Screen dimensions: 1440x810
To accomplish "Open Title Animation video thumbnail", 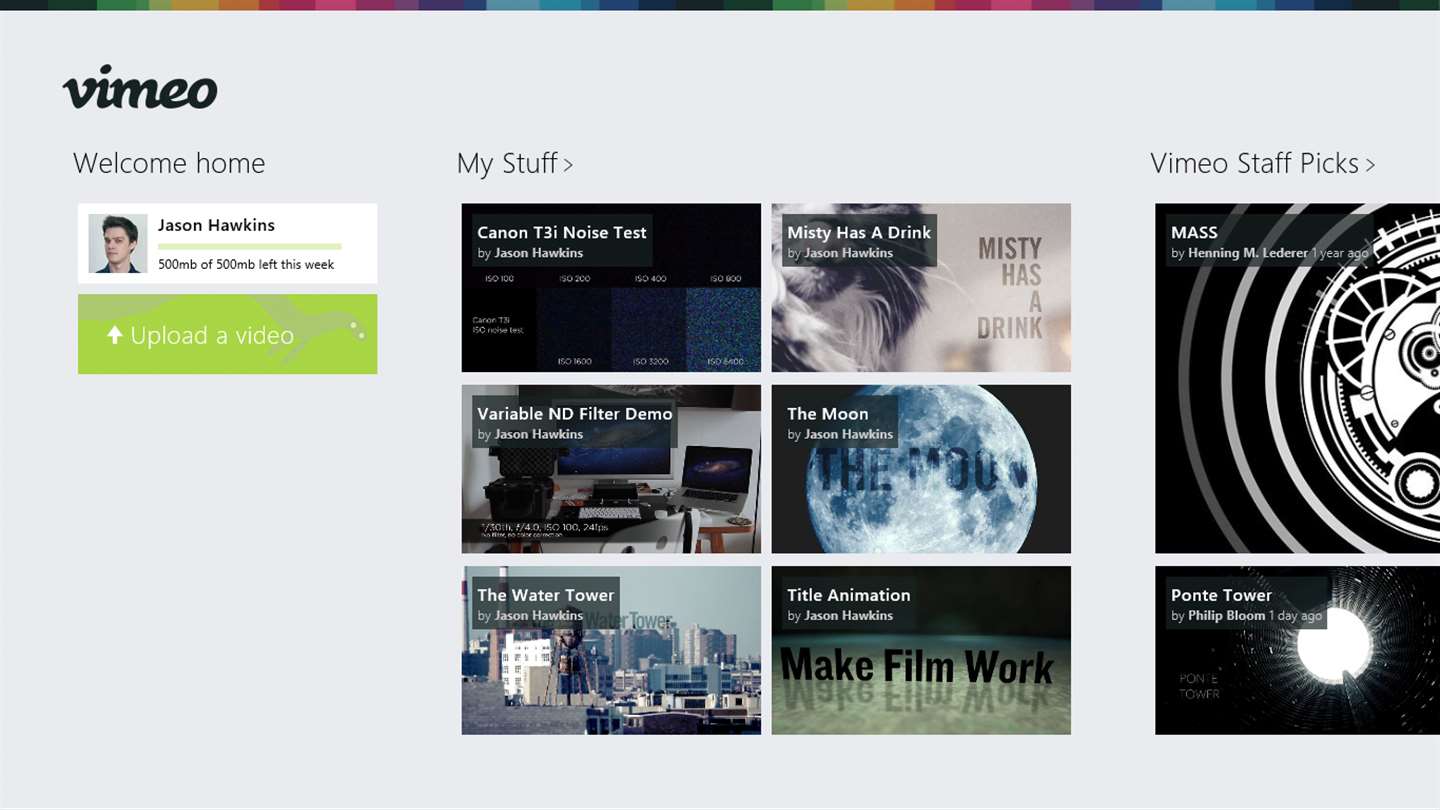I will pyautogui.click(x=921, y=650).
